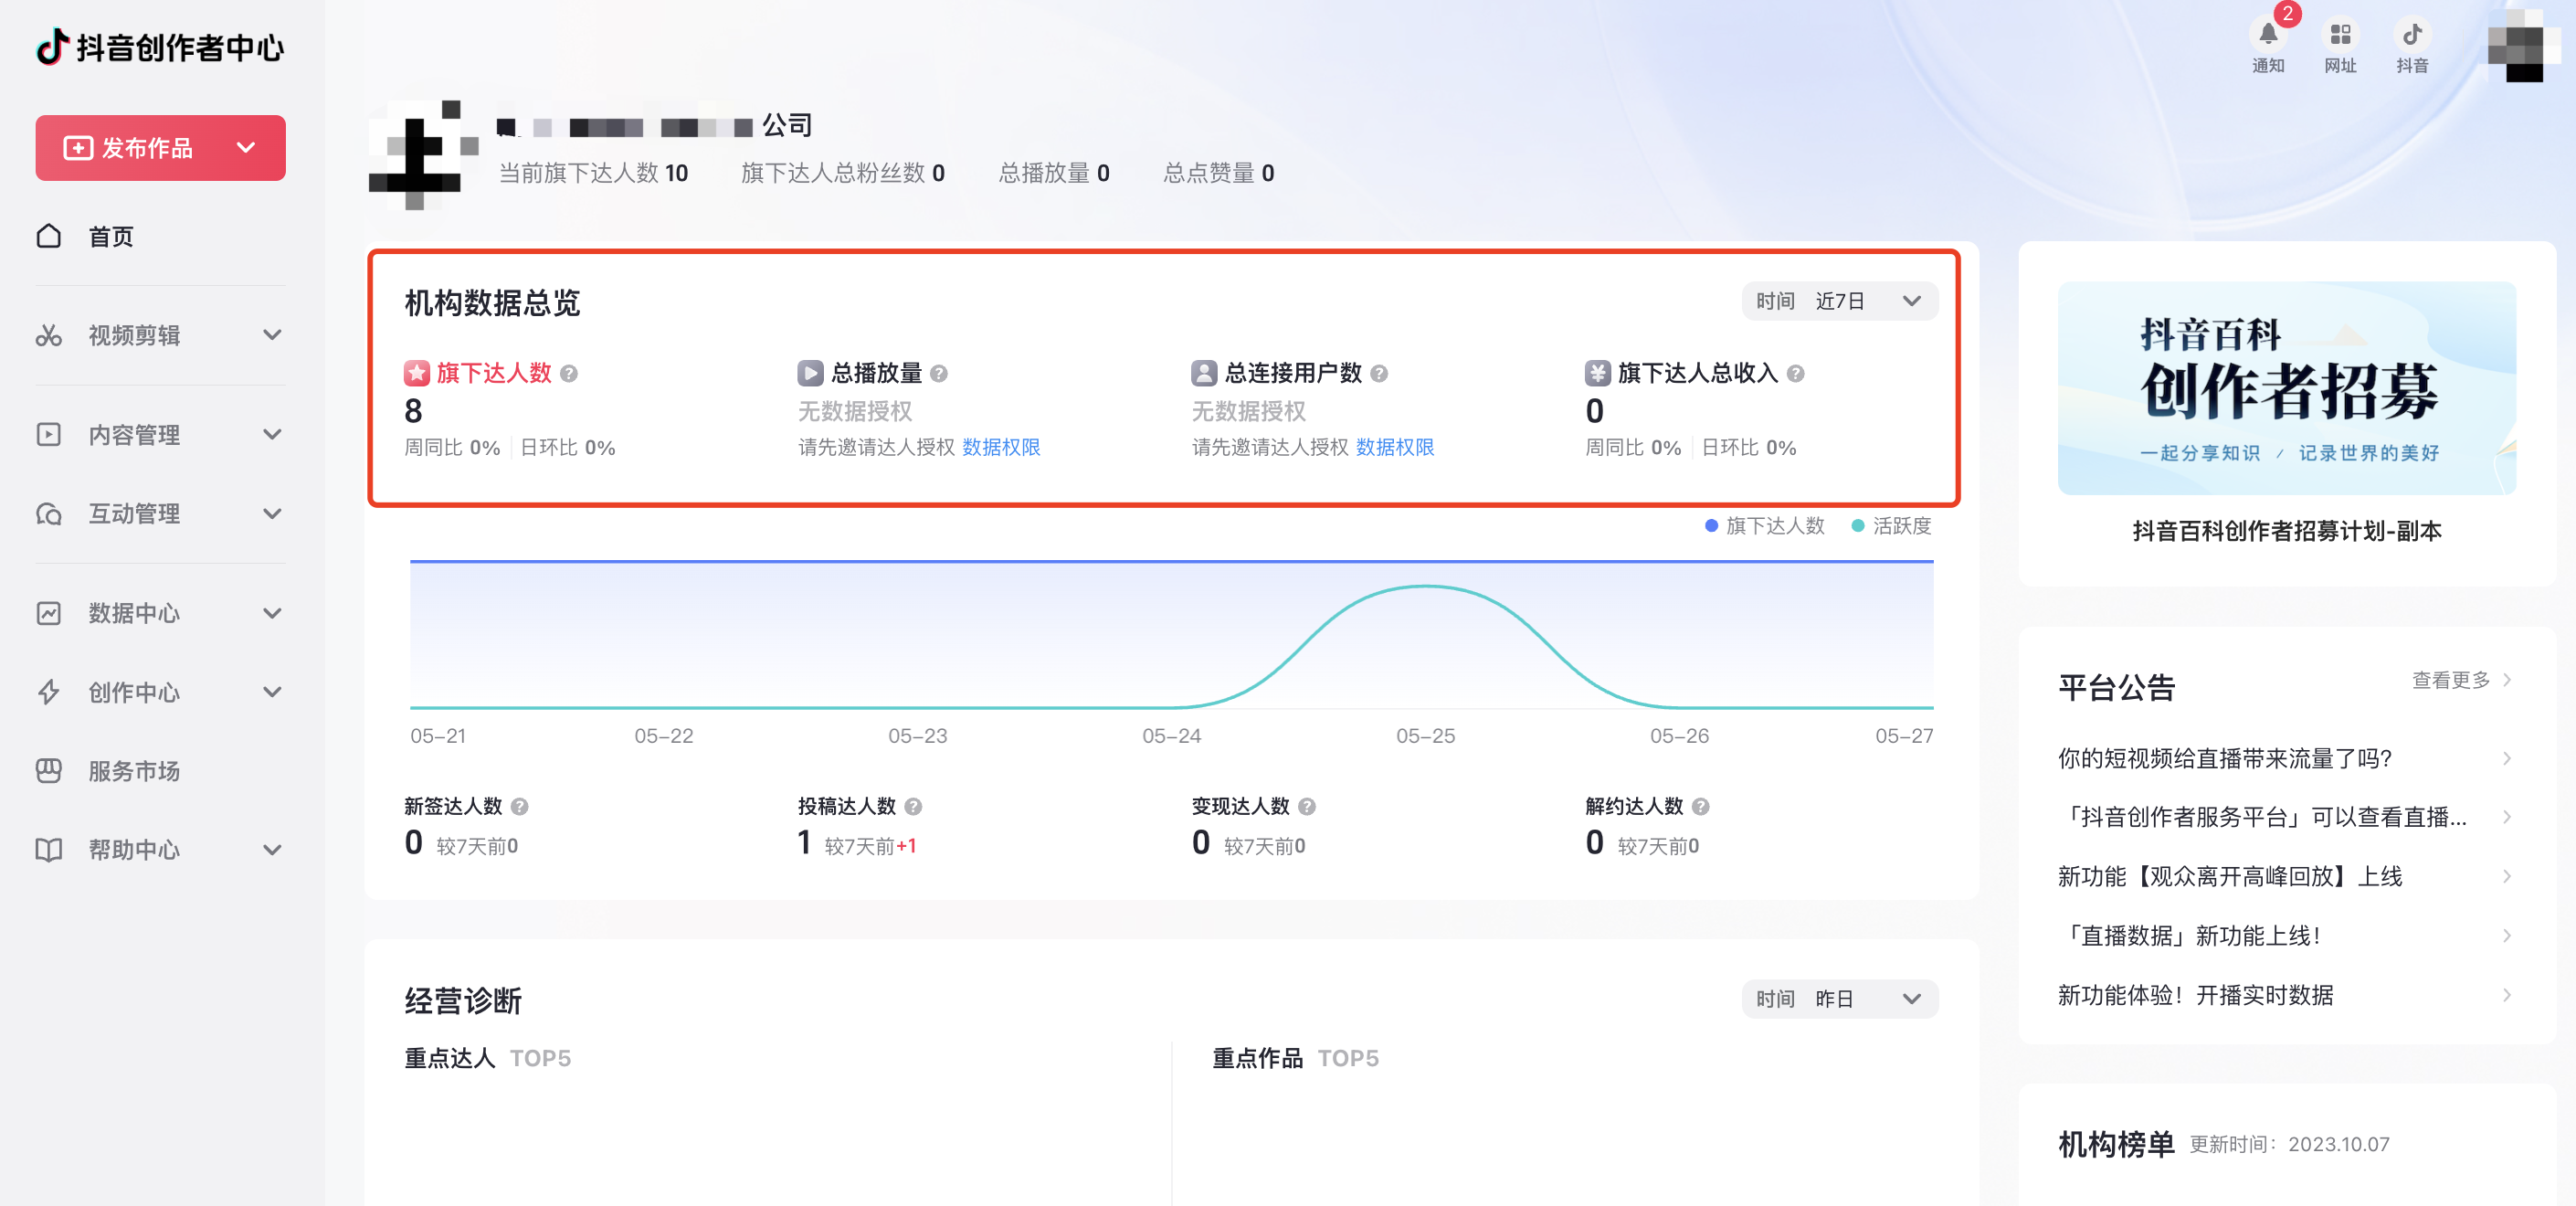Expand the 帮助中心 menu chevron
The width and height of the screenshot is (2576, 1206).
click(272, 850)
